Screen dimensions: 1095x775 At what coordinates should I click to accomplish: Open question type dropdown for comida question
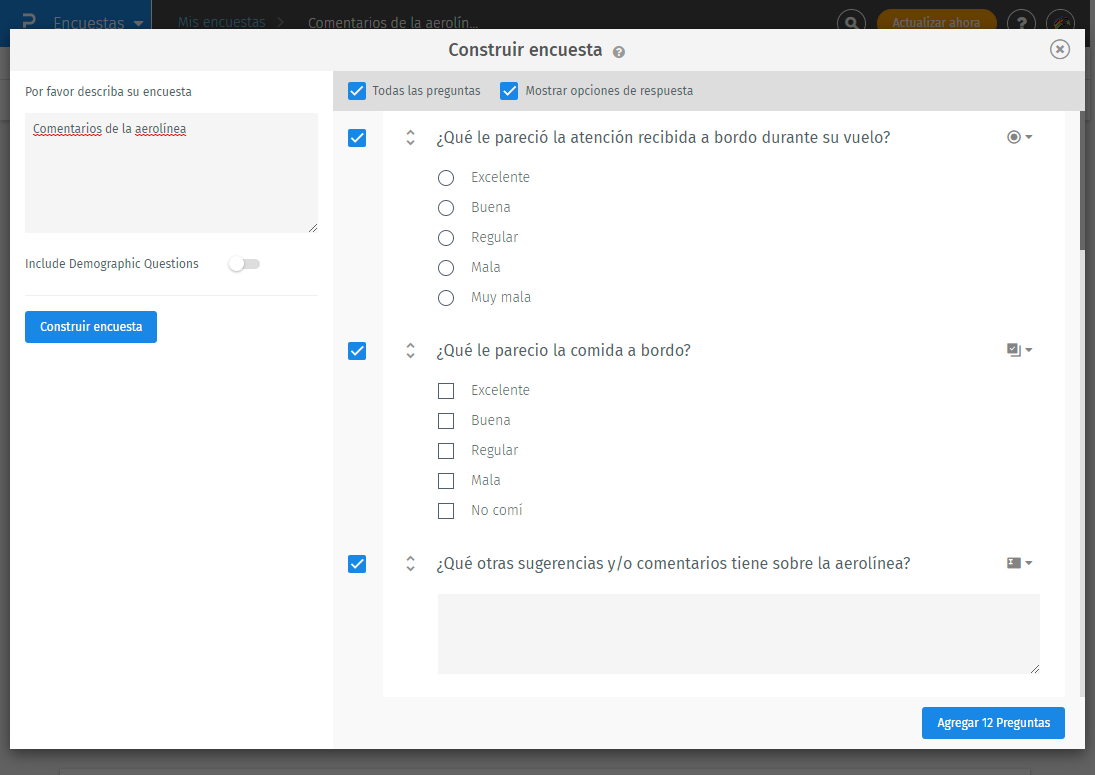1019,350
